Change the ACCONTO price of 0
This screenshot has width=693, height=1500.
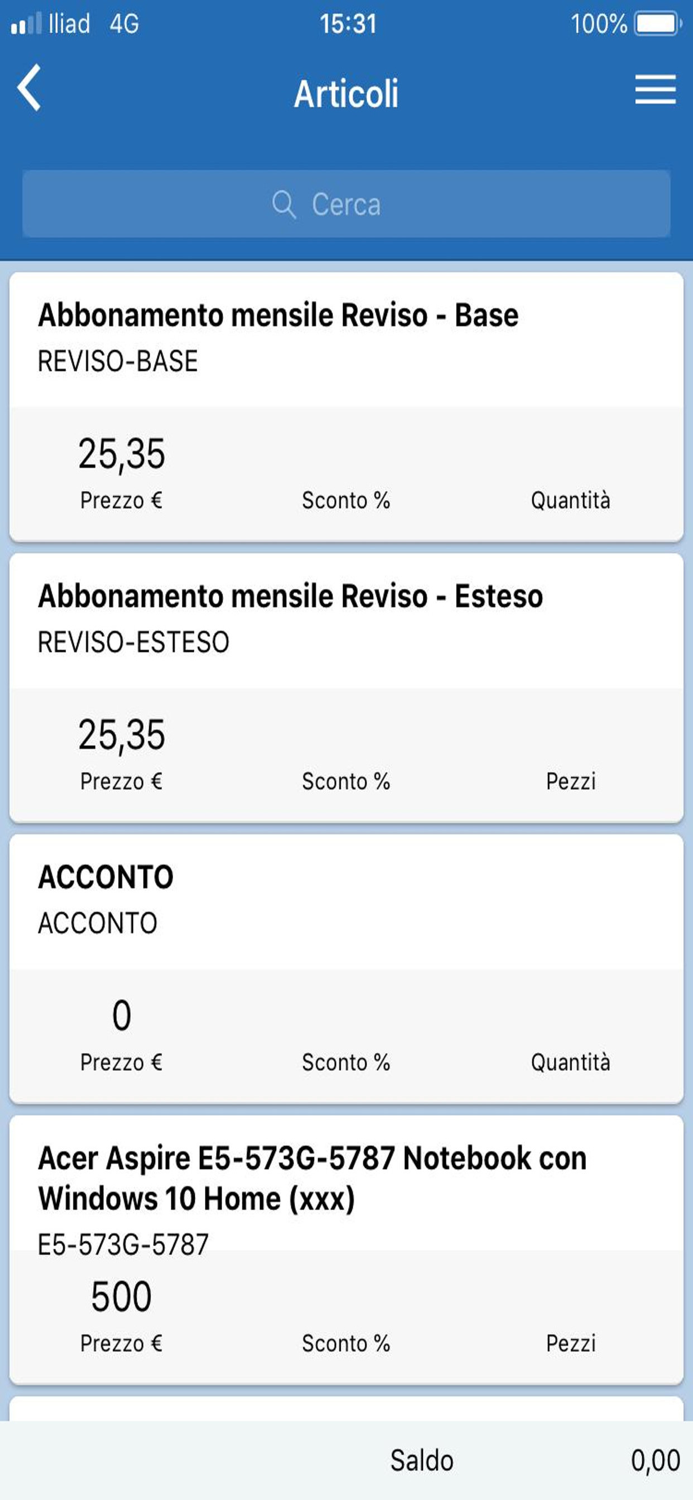[122, 1017]
